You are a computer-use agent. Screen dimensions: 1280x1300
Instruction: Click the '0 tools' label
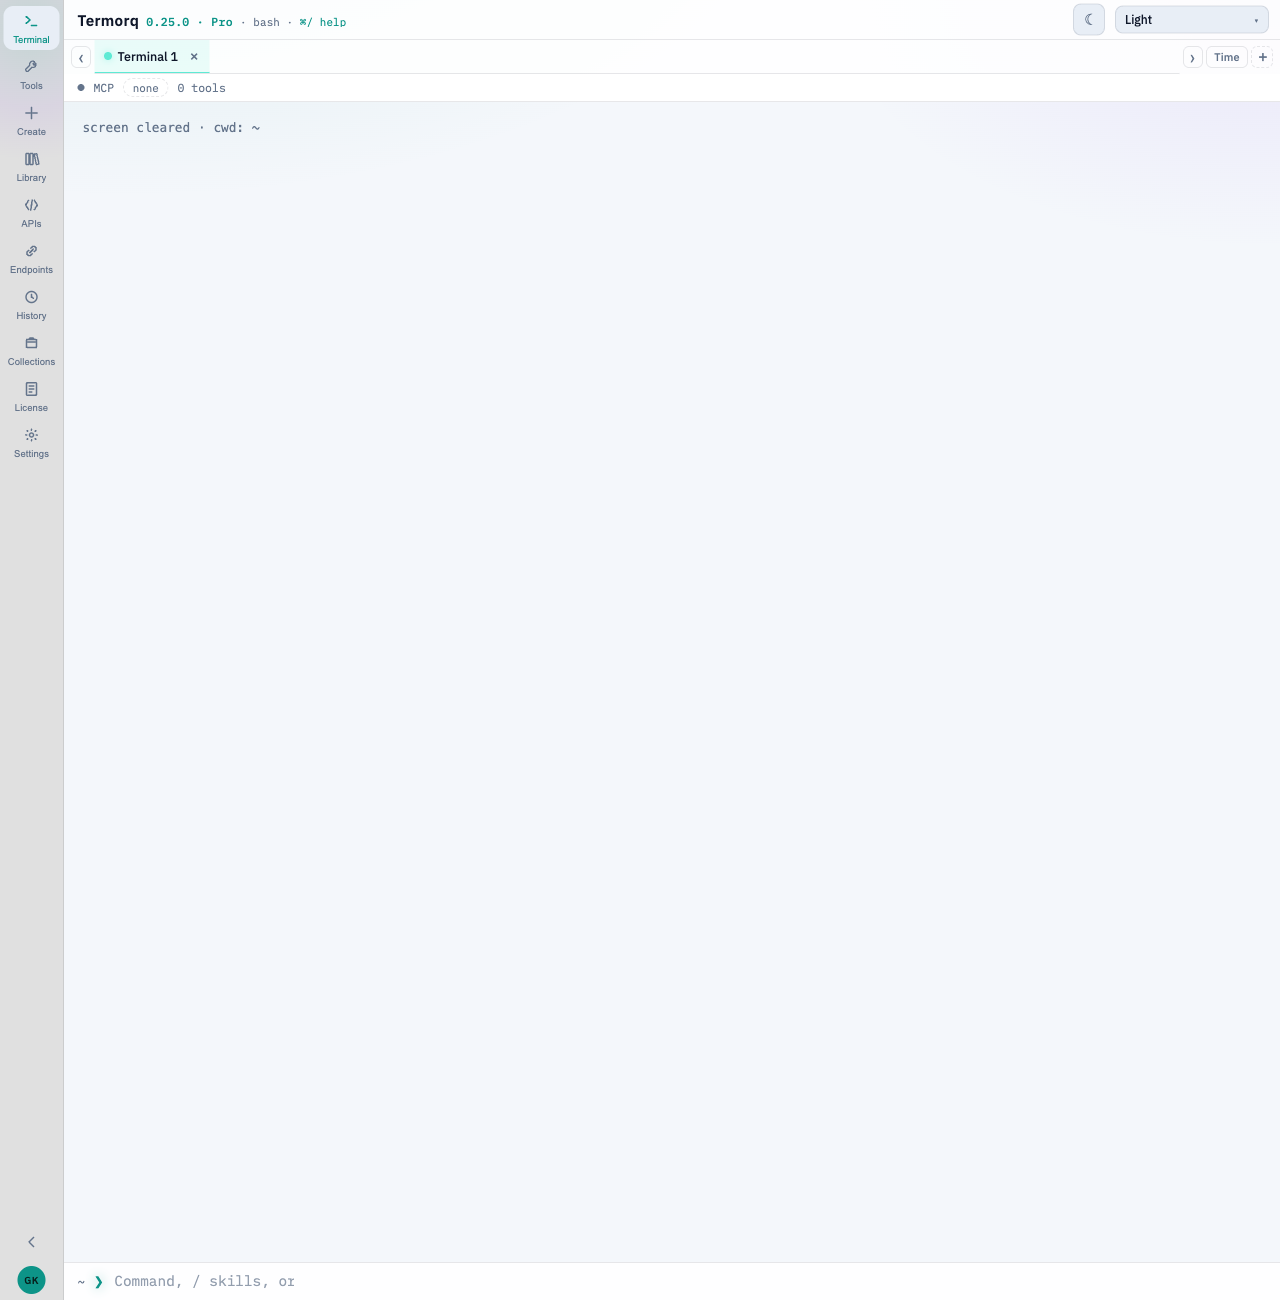201,88
